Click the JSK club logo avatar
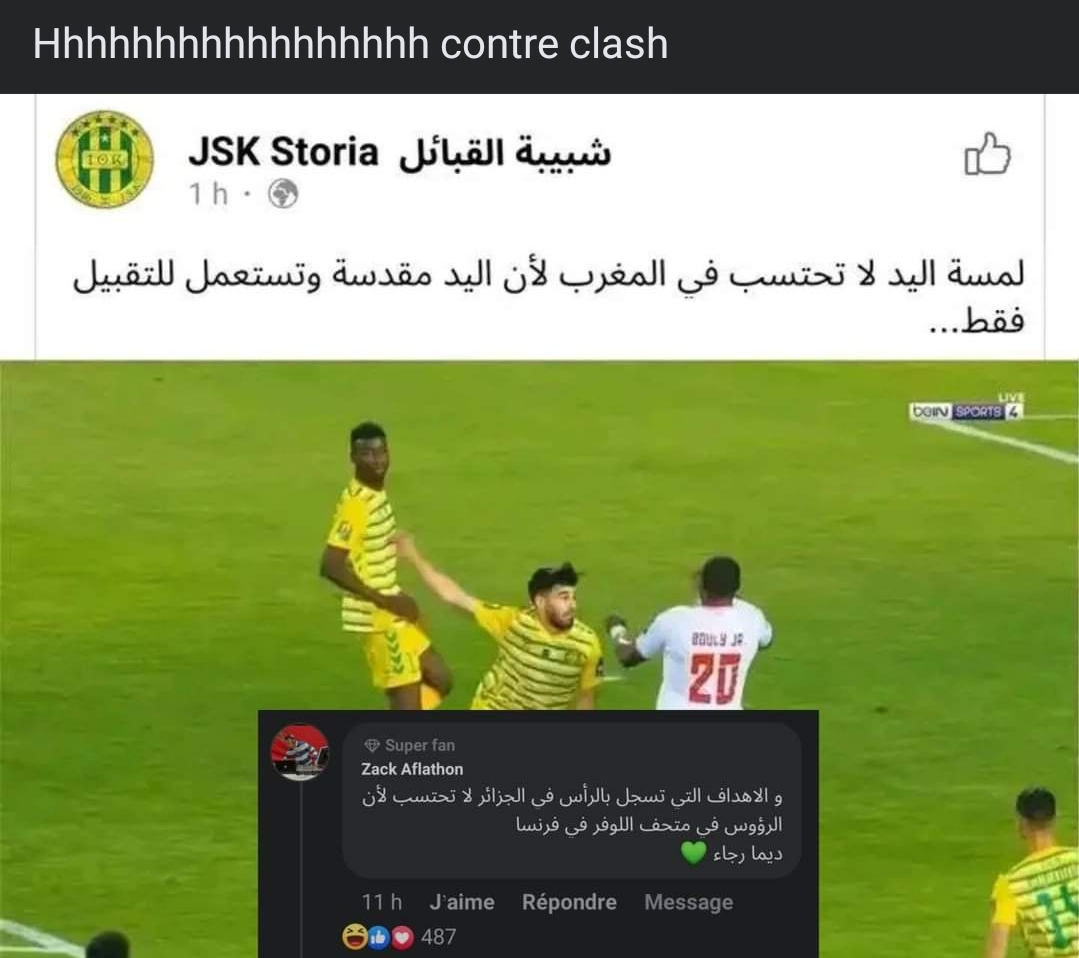Screen dimensions: 1079x958 [105, 160]
